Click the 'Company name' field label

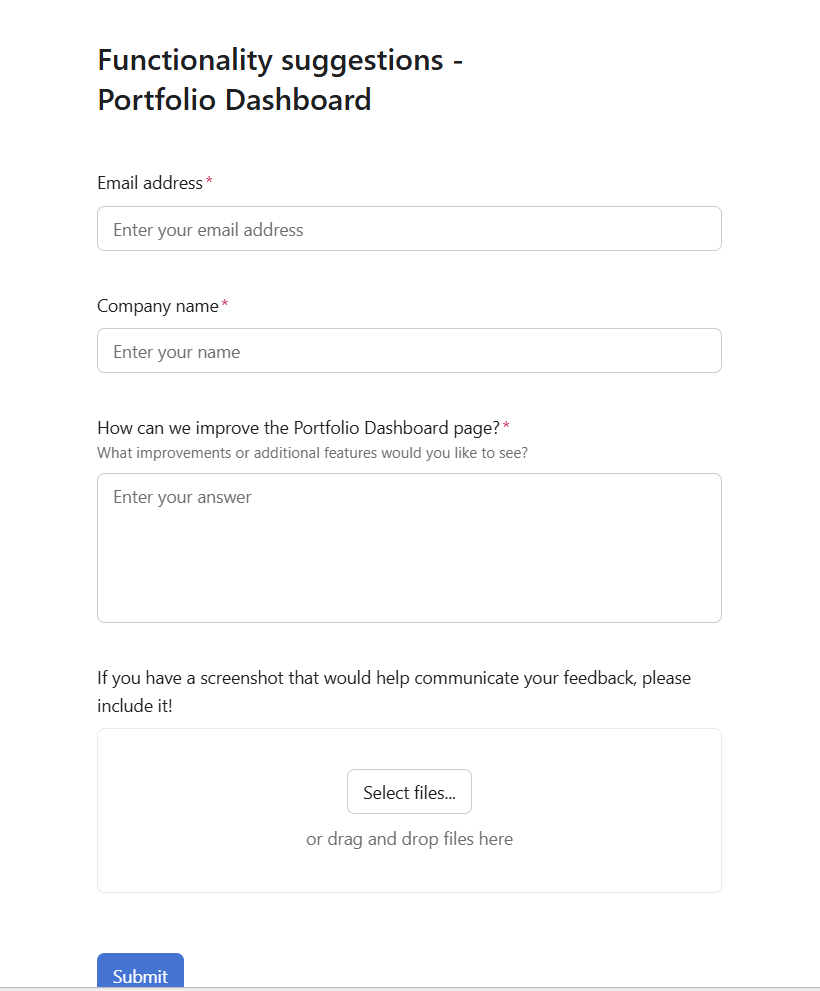click(158, 306)
